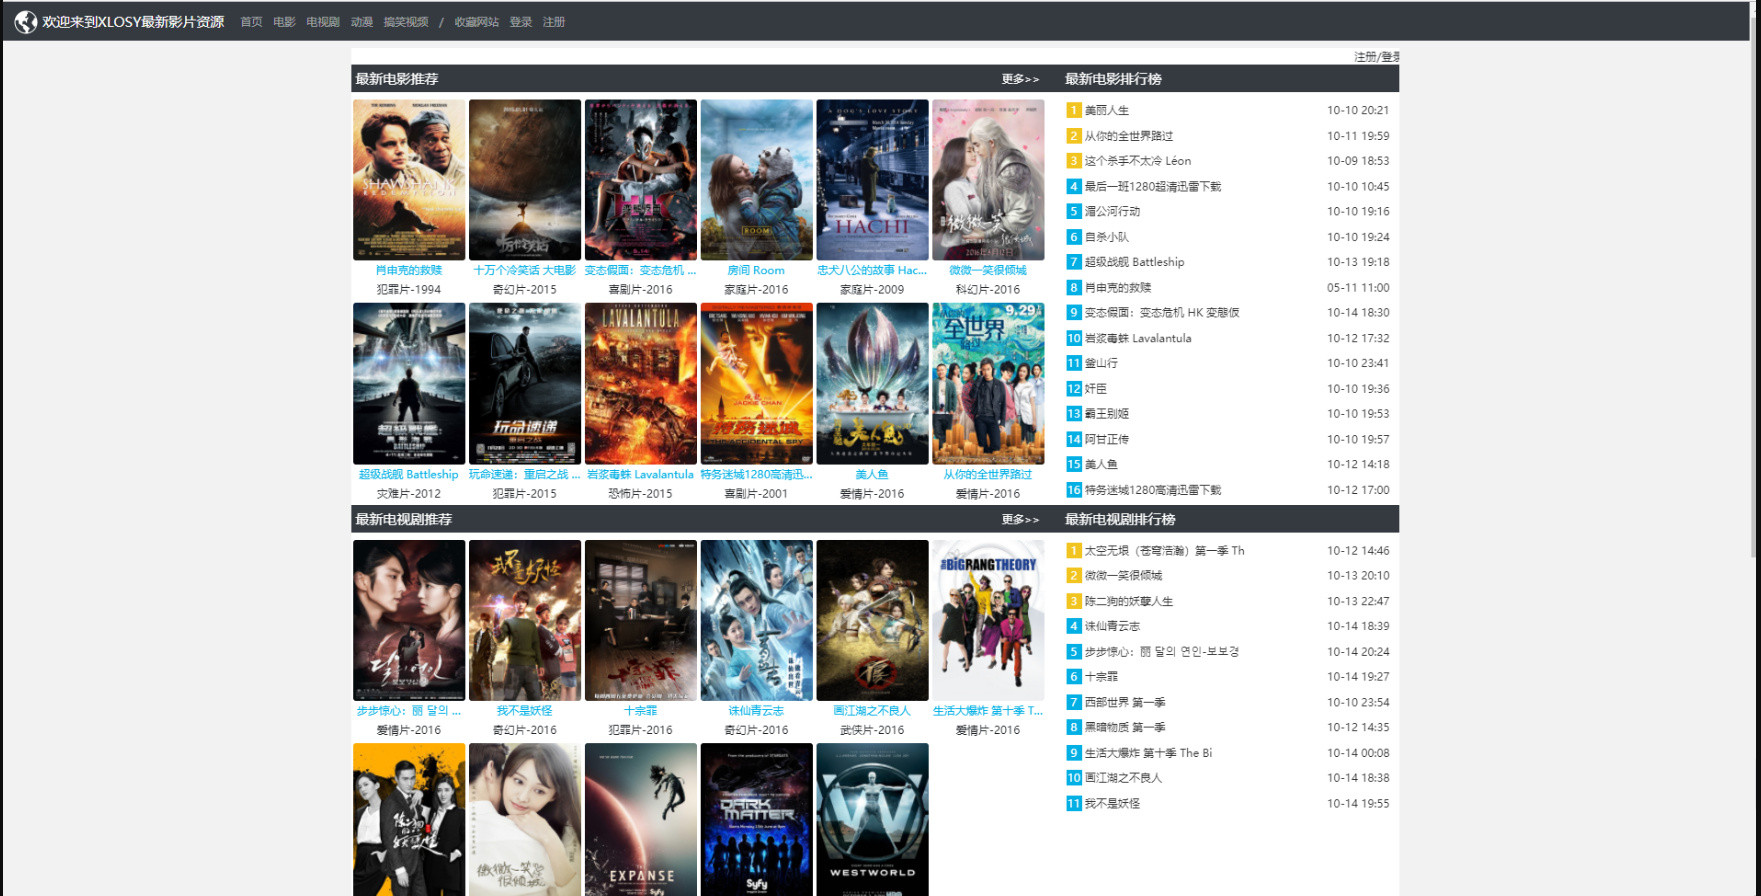Viewport: 1761px width, 896px height.
Task: Open ranked movie 阿甘正传
Action: [x=1107, y=439]
